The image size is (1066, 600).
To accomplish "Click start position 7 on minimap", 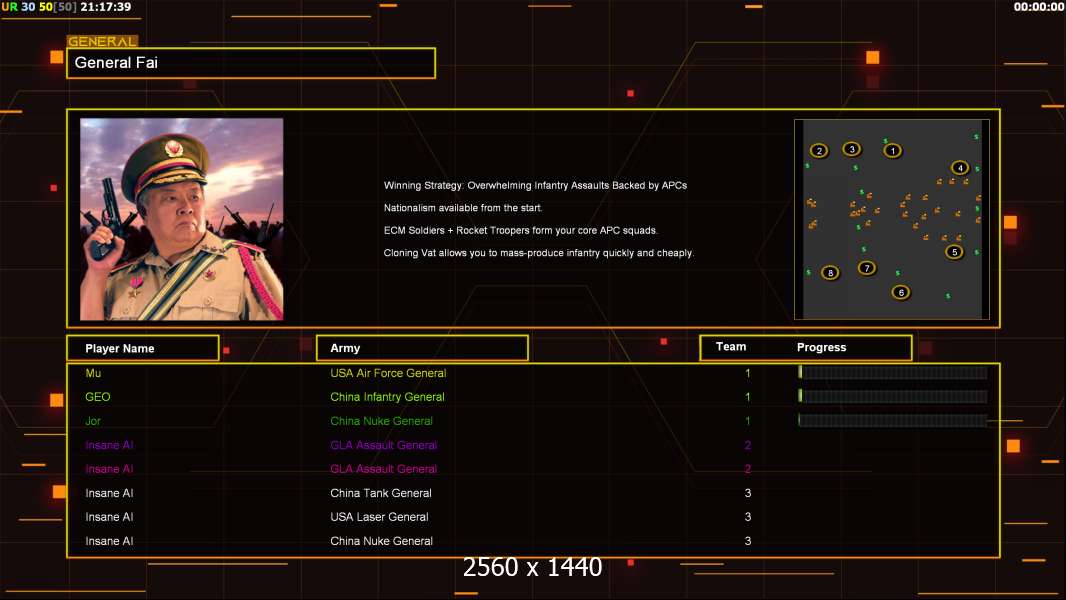I will tap(867, 268).
